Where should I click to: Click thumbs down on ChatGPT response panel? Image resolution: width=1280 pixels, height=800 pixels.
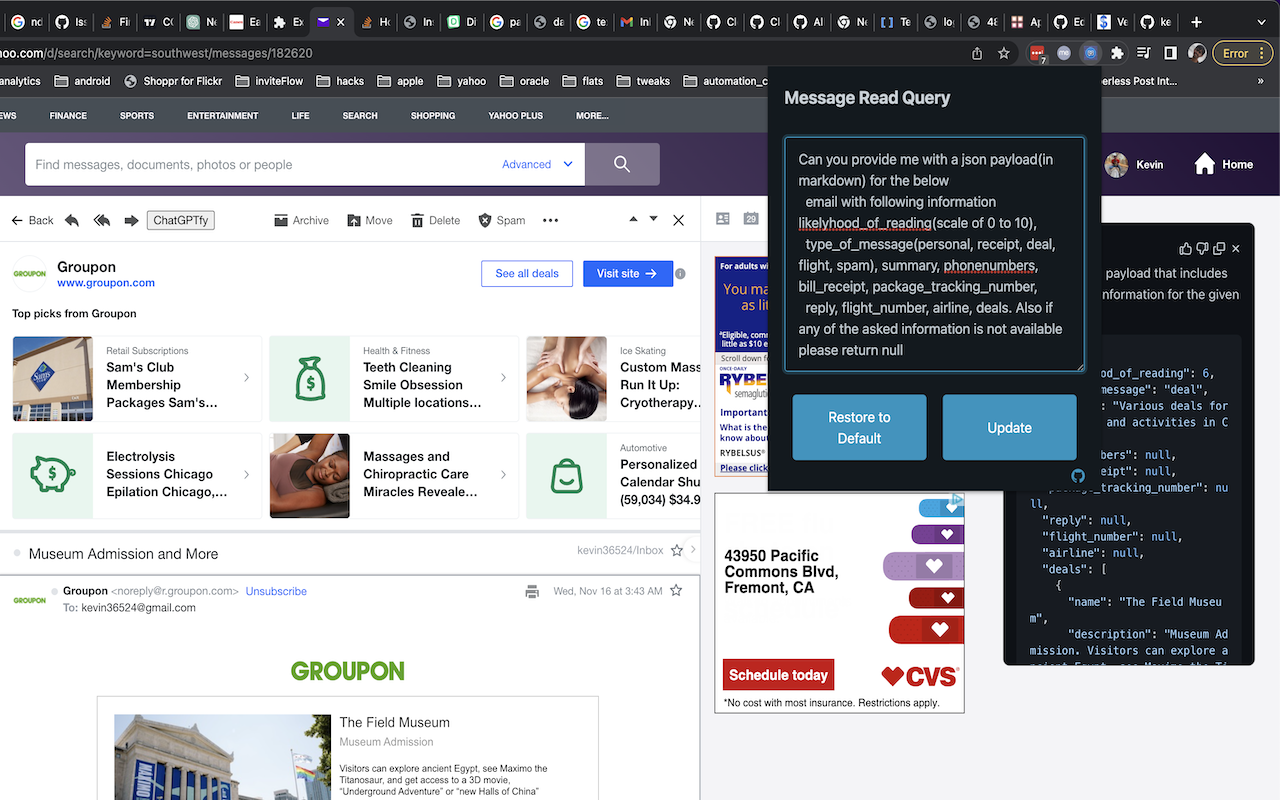pyautogui.click(x=1202, y=248)
